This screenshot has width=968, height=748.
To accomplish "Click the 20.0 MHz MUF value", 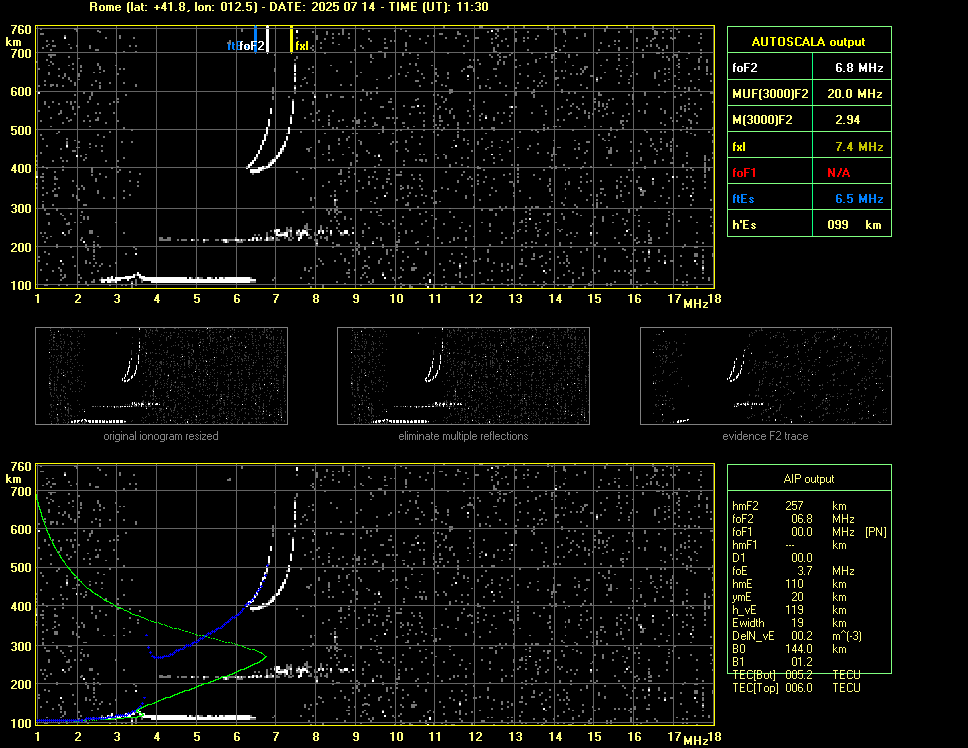I will coord(854,94).
